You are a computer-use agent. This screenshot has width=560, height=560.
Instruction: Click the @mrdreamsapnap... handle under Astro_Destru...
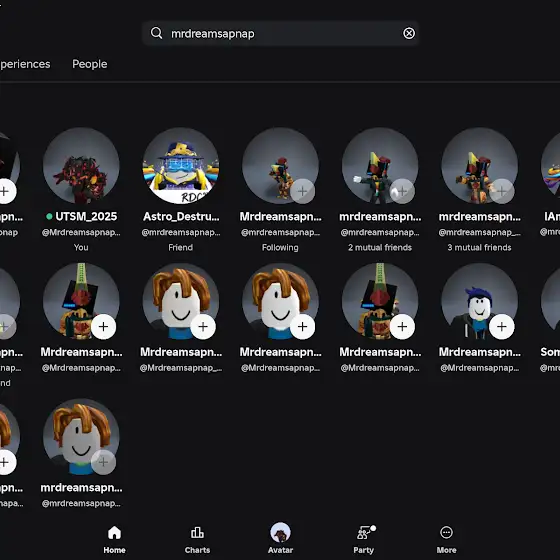coord(181,232)
